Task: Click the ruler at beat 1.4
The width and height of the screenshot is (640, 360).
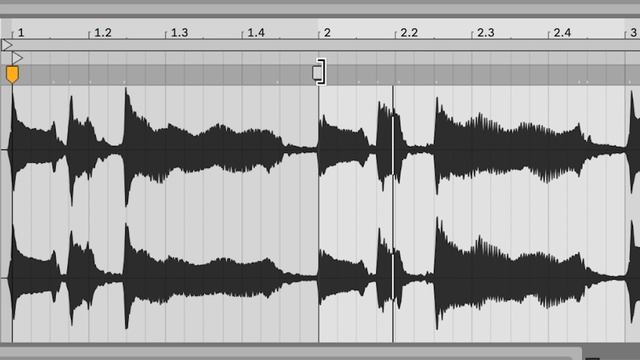Action: tap(256, 33)
